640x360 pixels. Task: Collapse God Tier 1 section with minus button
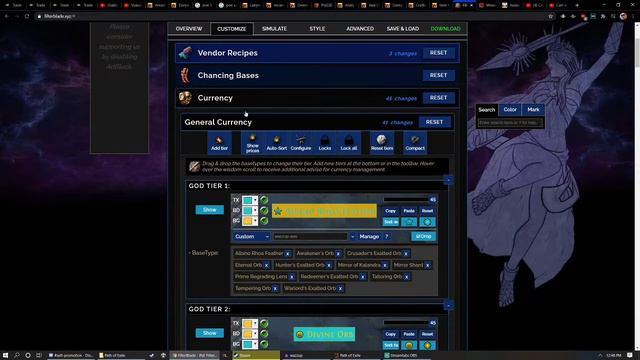tap(448, 180)
